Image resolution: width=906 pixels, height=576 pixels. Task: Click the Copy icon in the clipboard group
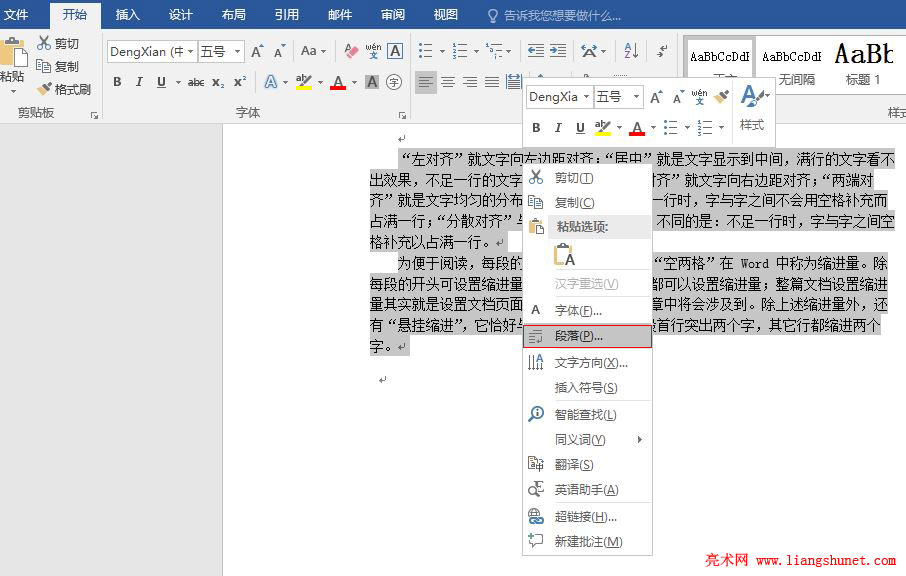pos(43,66)
